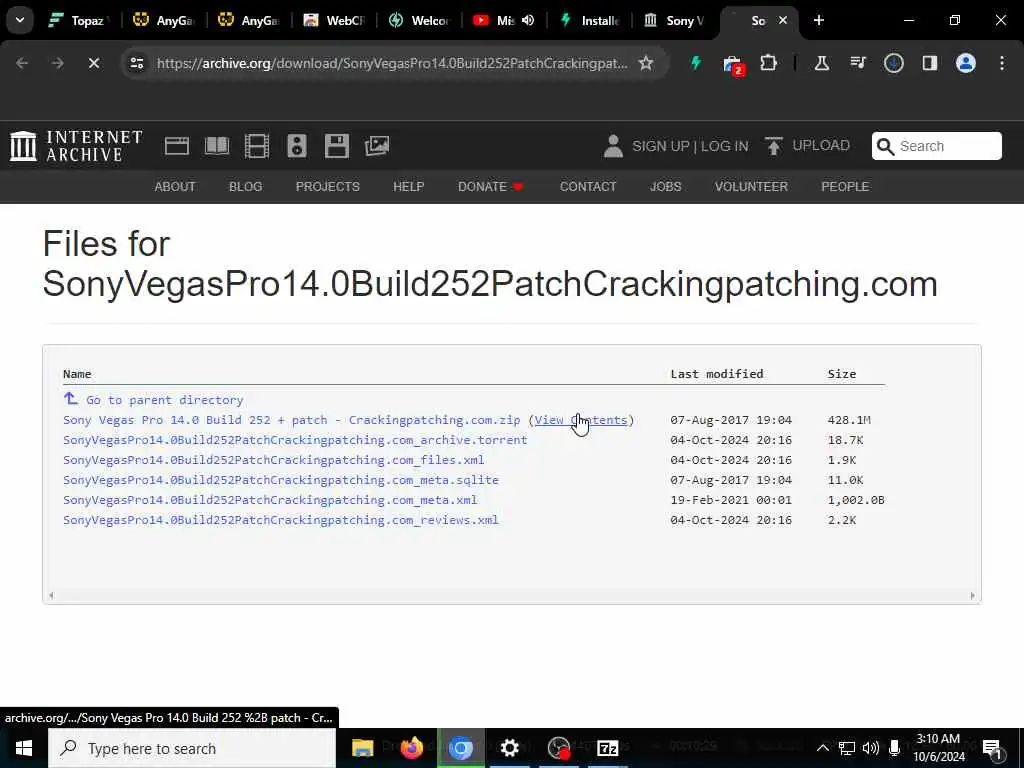Mute the YouTube tab's speaker icon
The image size is (1024, 768).
tap(528, 20)
